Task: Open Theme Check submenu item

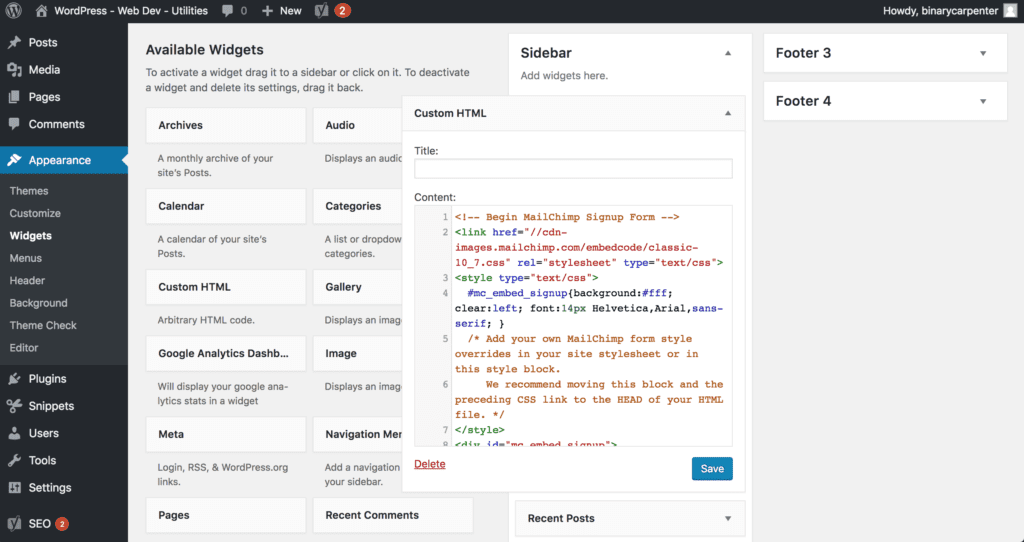Action: tap(42, 325)
